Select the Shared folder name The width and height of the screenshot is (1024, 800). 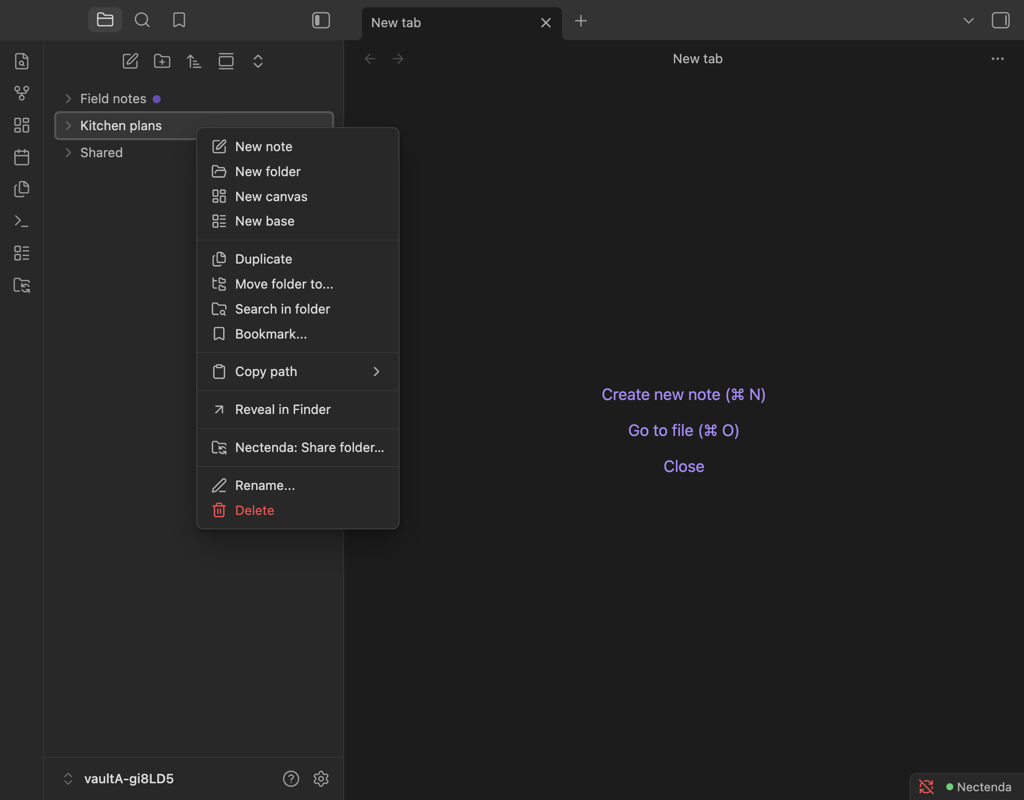coord(101,152)
